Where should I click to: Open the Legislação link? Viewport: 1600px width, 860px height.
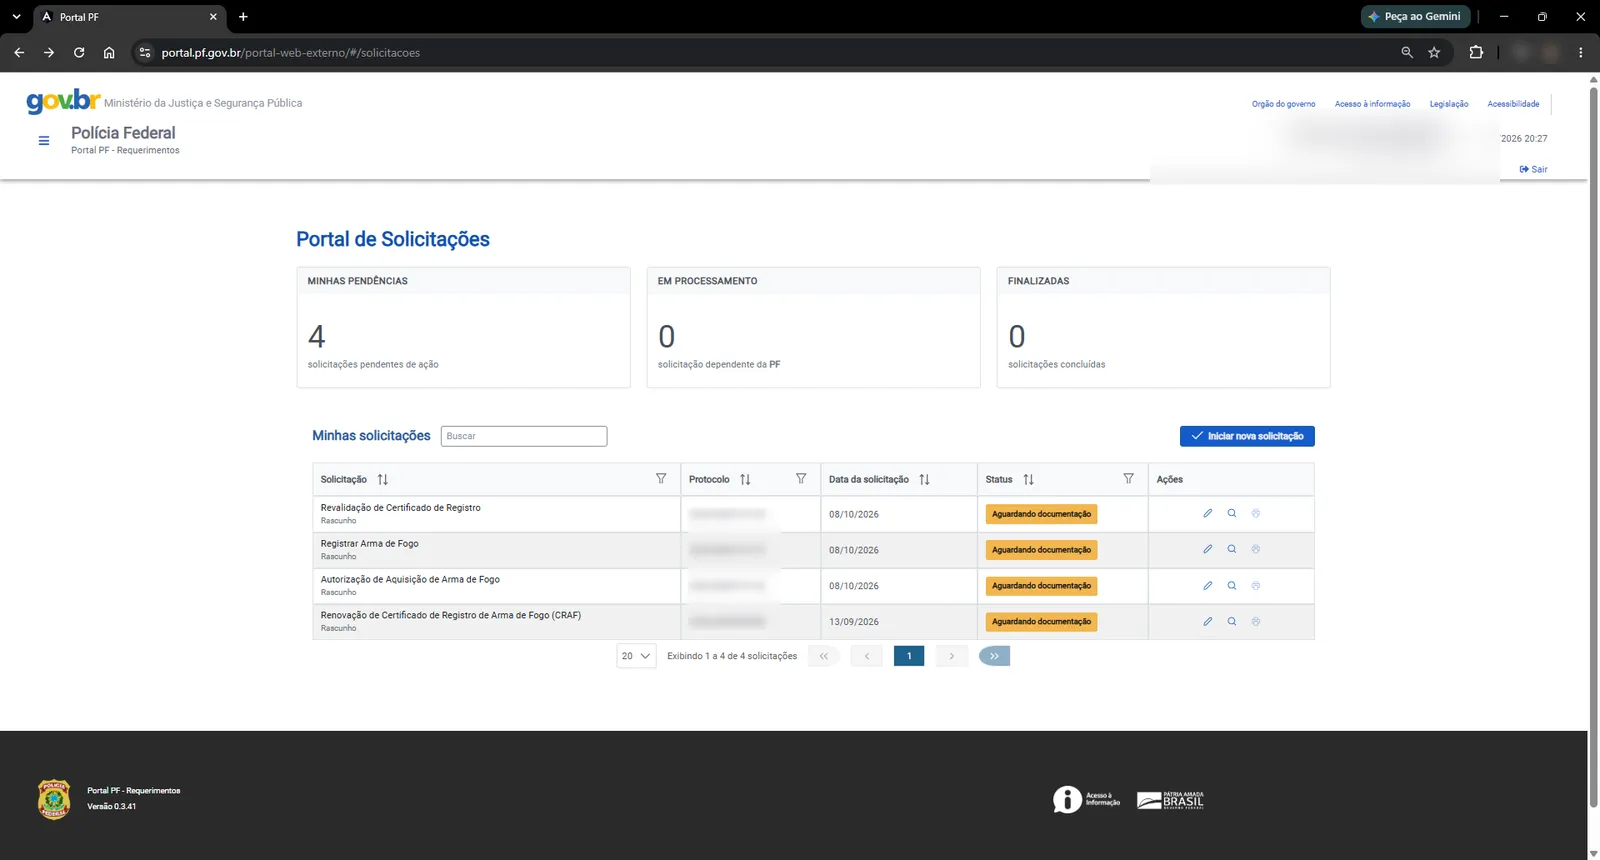point(1449,104)
